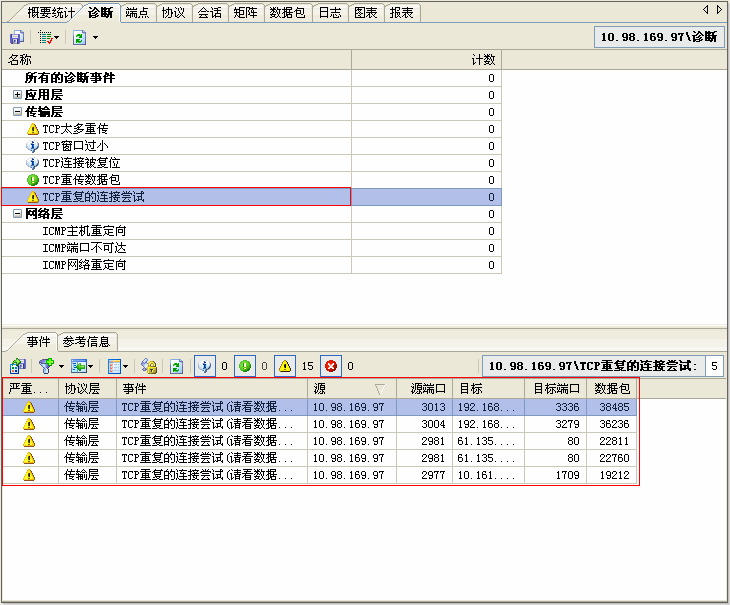Toggle the yellow warning severity filter button

[x=285, y=366]
